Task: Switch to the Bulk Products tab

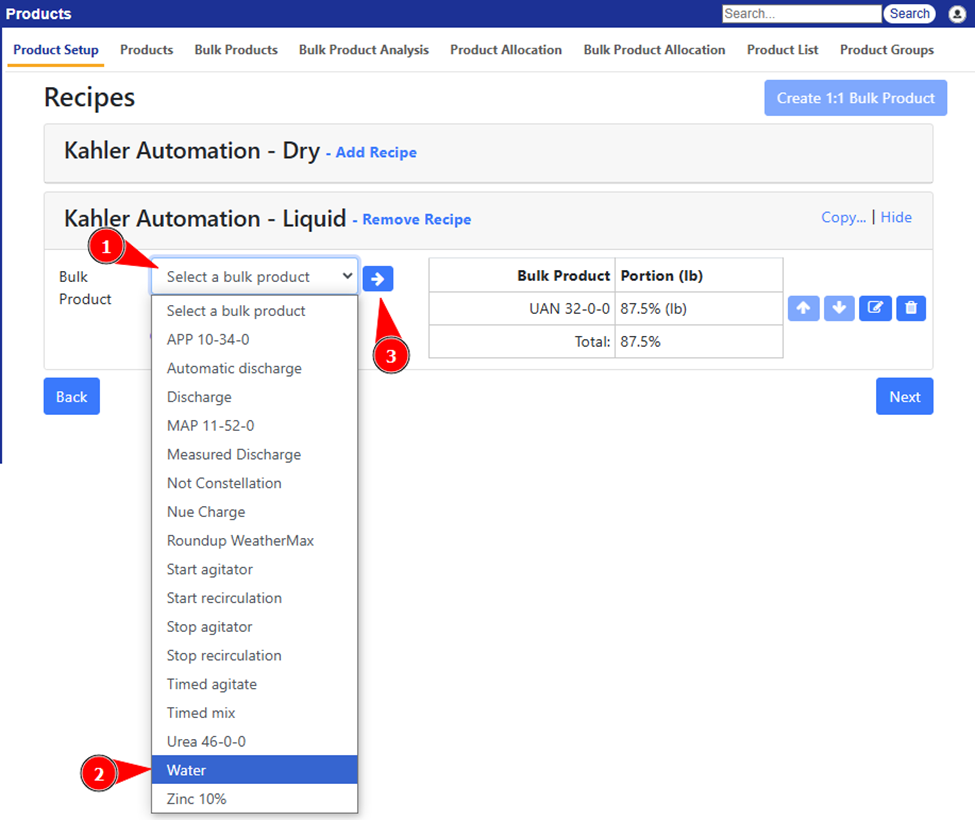Action: pos(235,49)
